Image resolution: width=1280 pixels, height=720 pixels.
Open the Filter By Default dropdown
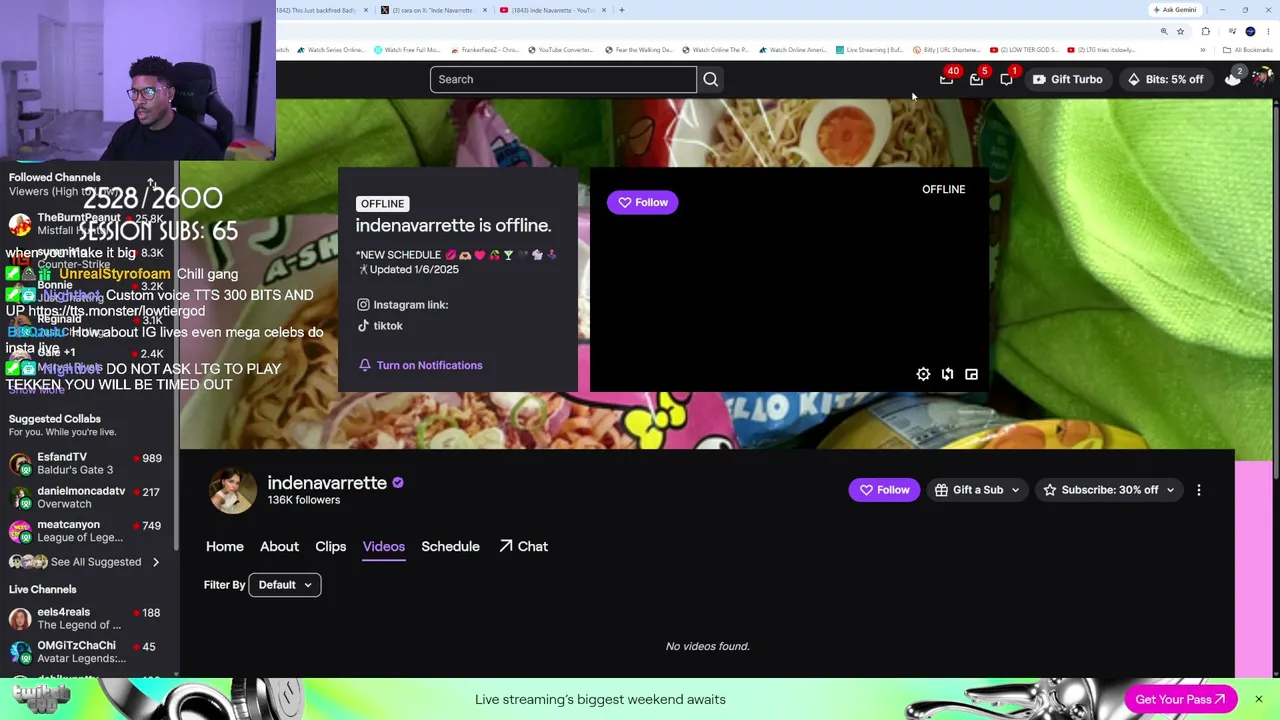[x=285, y=585]
